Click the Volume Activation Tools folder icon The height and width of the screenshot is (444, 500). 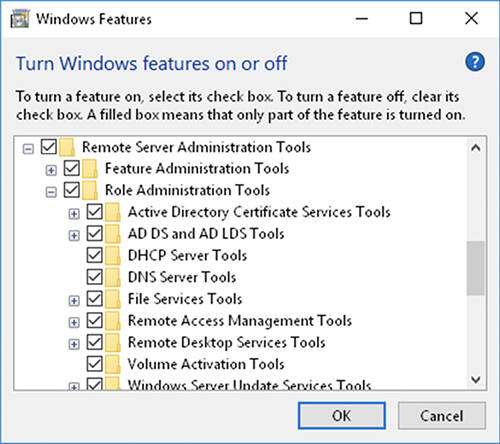[x=113, y=364]
